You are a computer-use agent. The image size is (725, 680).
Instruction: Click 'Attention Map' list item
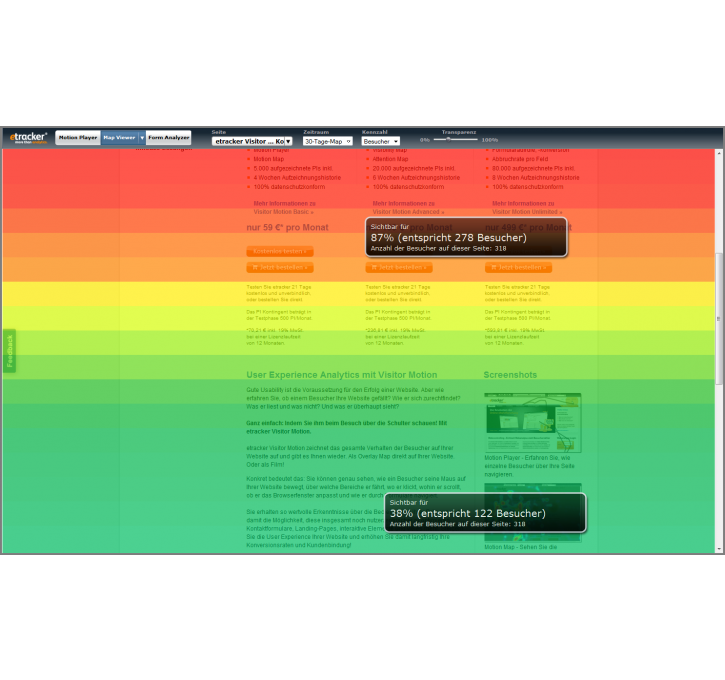tap(390, 159)
